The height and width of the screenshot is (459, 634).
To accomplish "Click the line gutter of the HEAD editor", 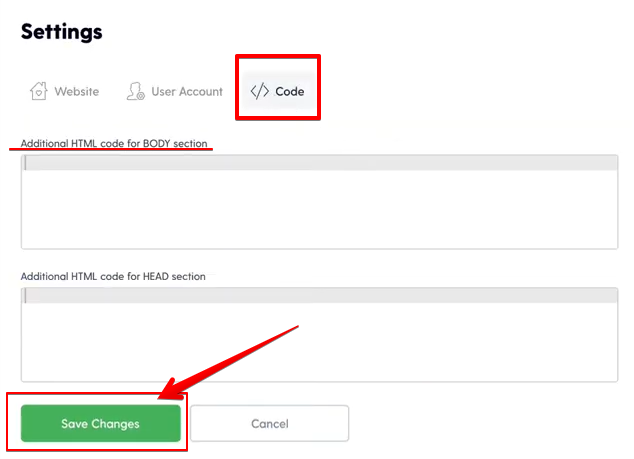I will pos(23,296).
